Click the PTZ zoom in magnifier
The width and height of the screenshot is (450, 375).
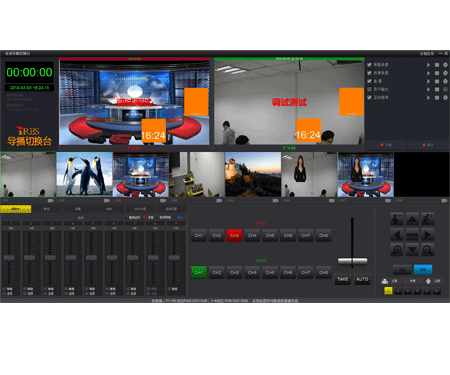pyautogui.click(x=397, y=250)
